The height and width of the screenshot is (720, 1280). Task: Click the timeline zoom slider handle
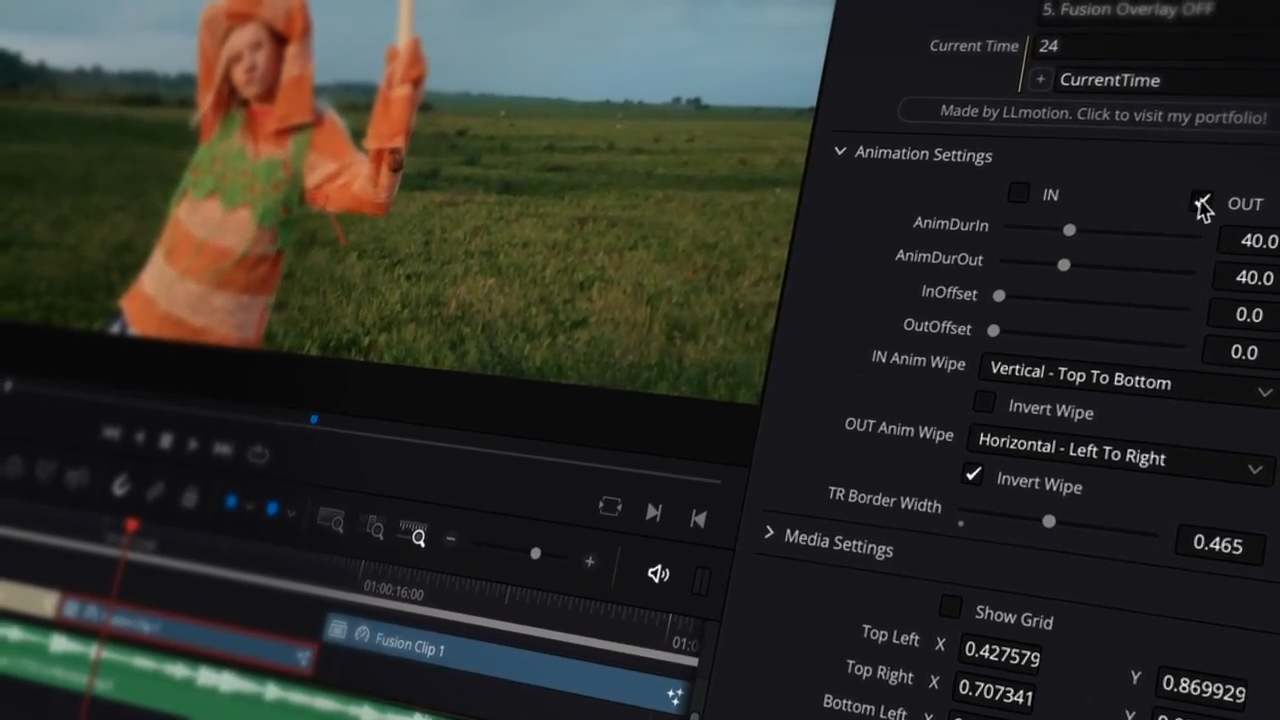click(x=535, y=553)
